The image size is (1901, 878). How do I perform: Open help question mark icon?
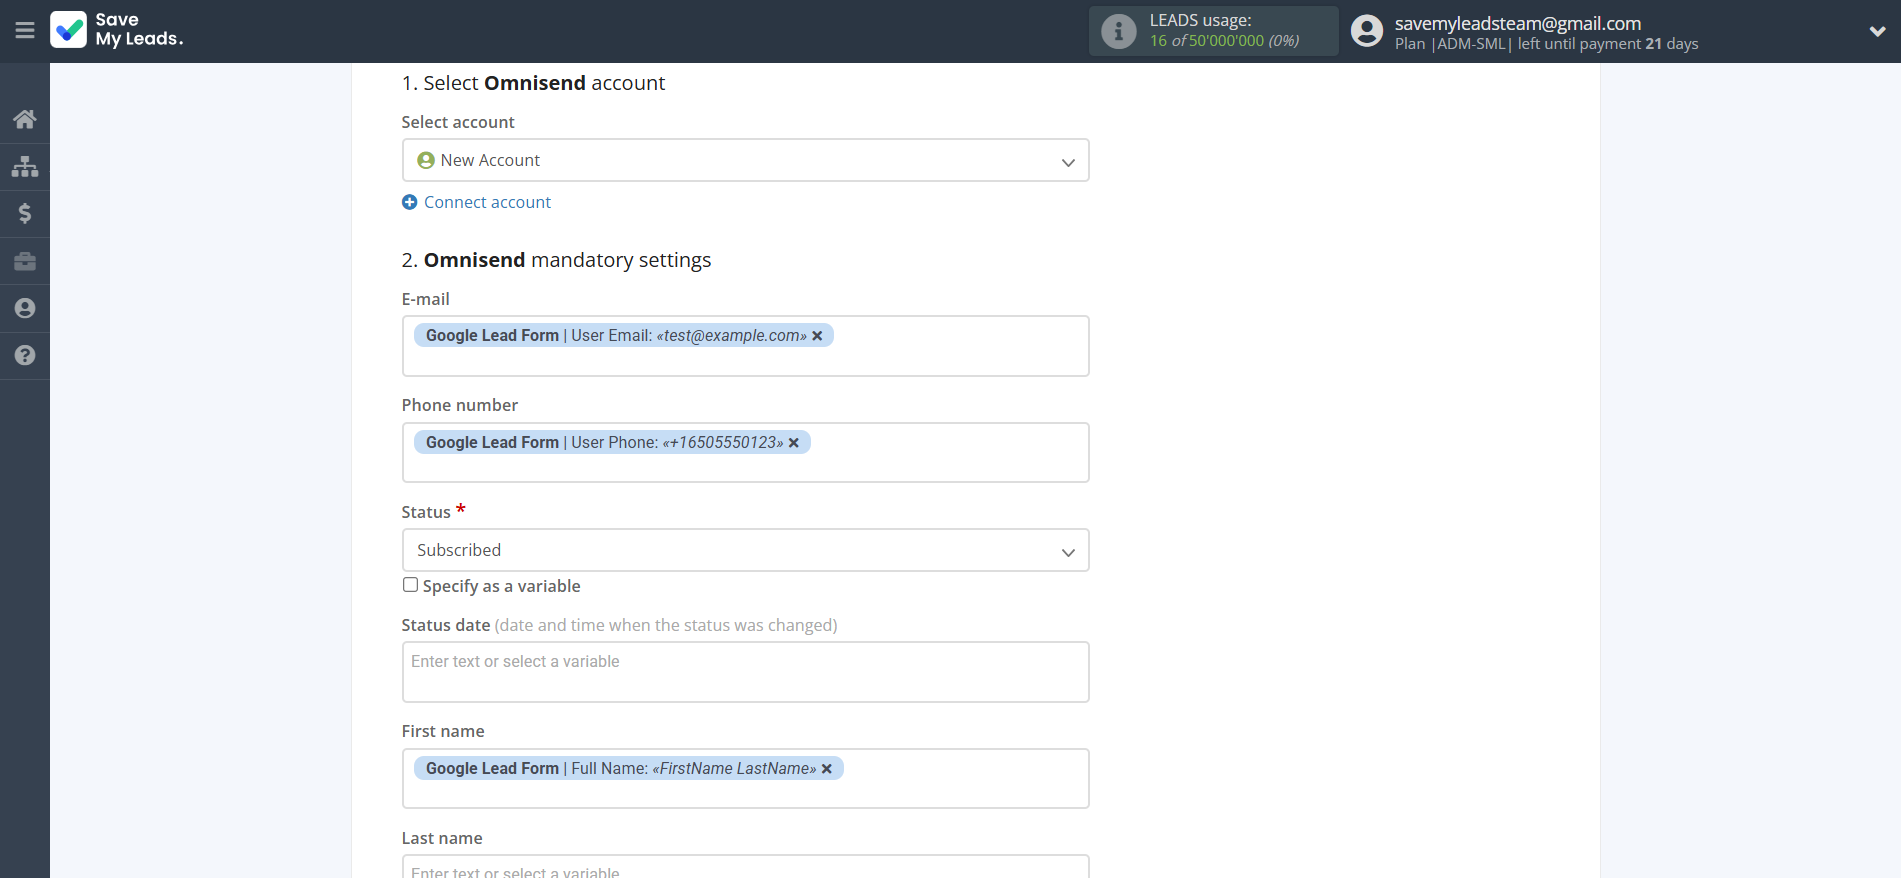click(25, 355)
